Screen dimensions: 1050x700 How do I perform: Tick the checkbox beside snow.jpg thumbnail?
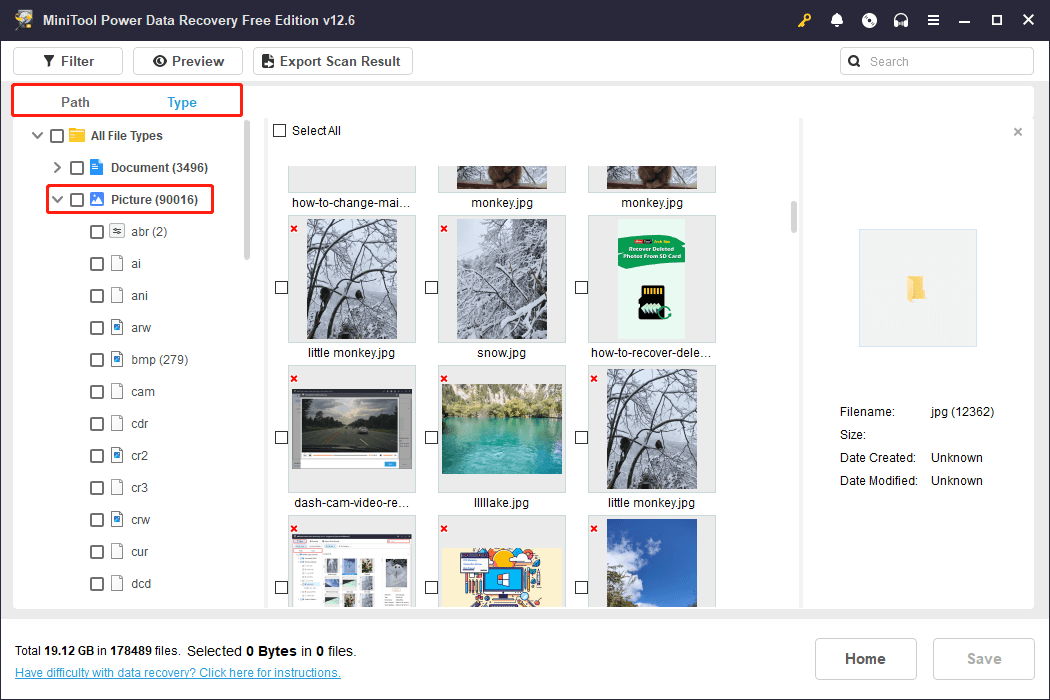(431, 287)
